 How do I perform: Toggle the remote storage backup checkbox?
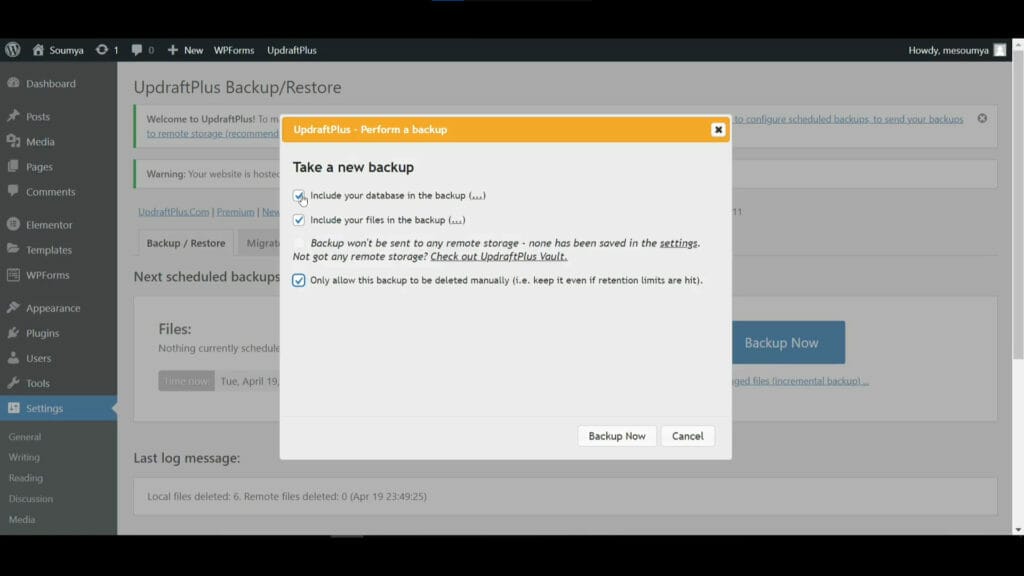298,243
